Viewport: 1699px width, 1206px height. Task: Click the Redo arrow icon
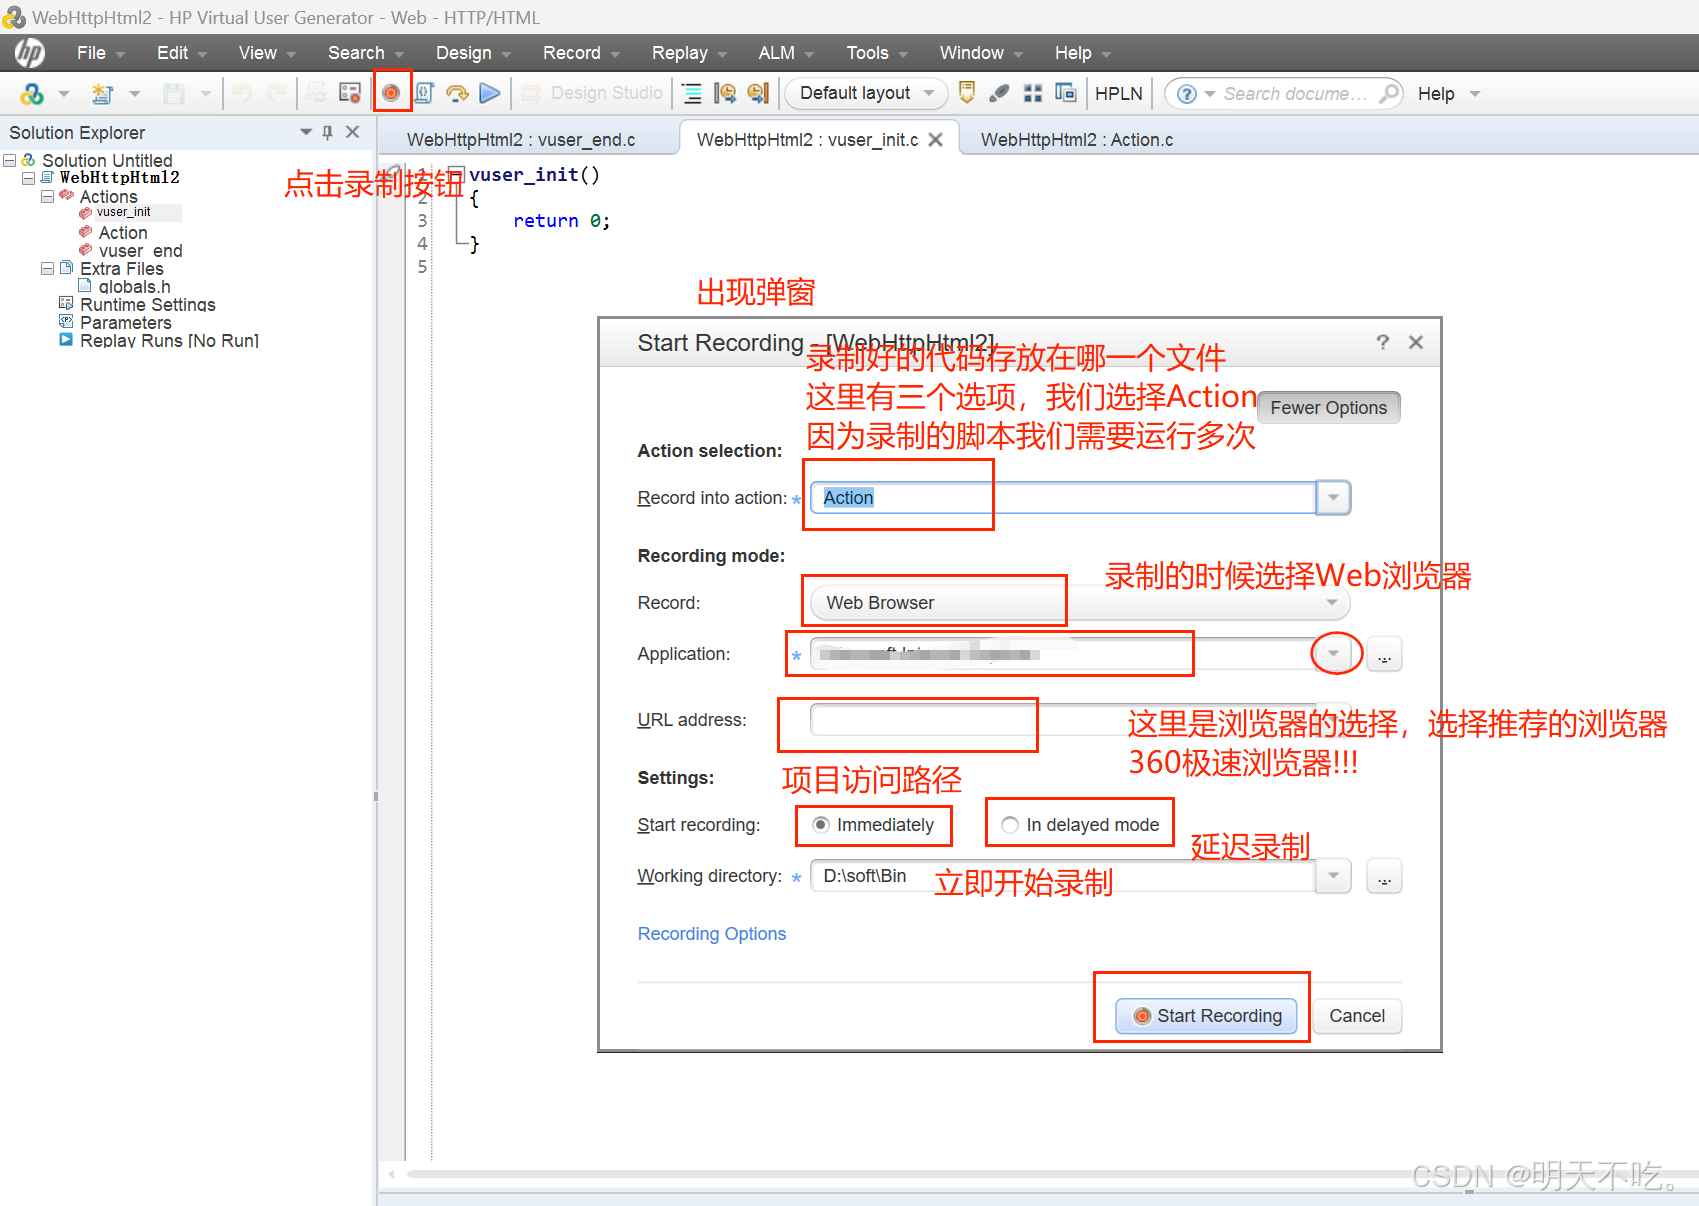tap(277, 93)
